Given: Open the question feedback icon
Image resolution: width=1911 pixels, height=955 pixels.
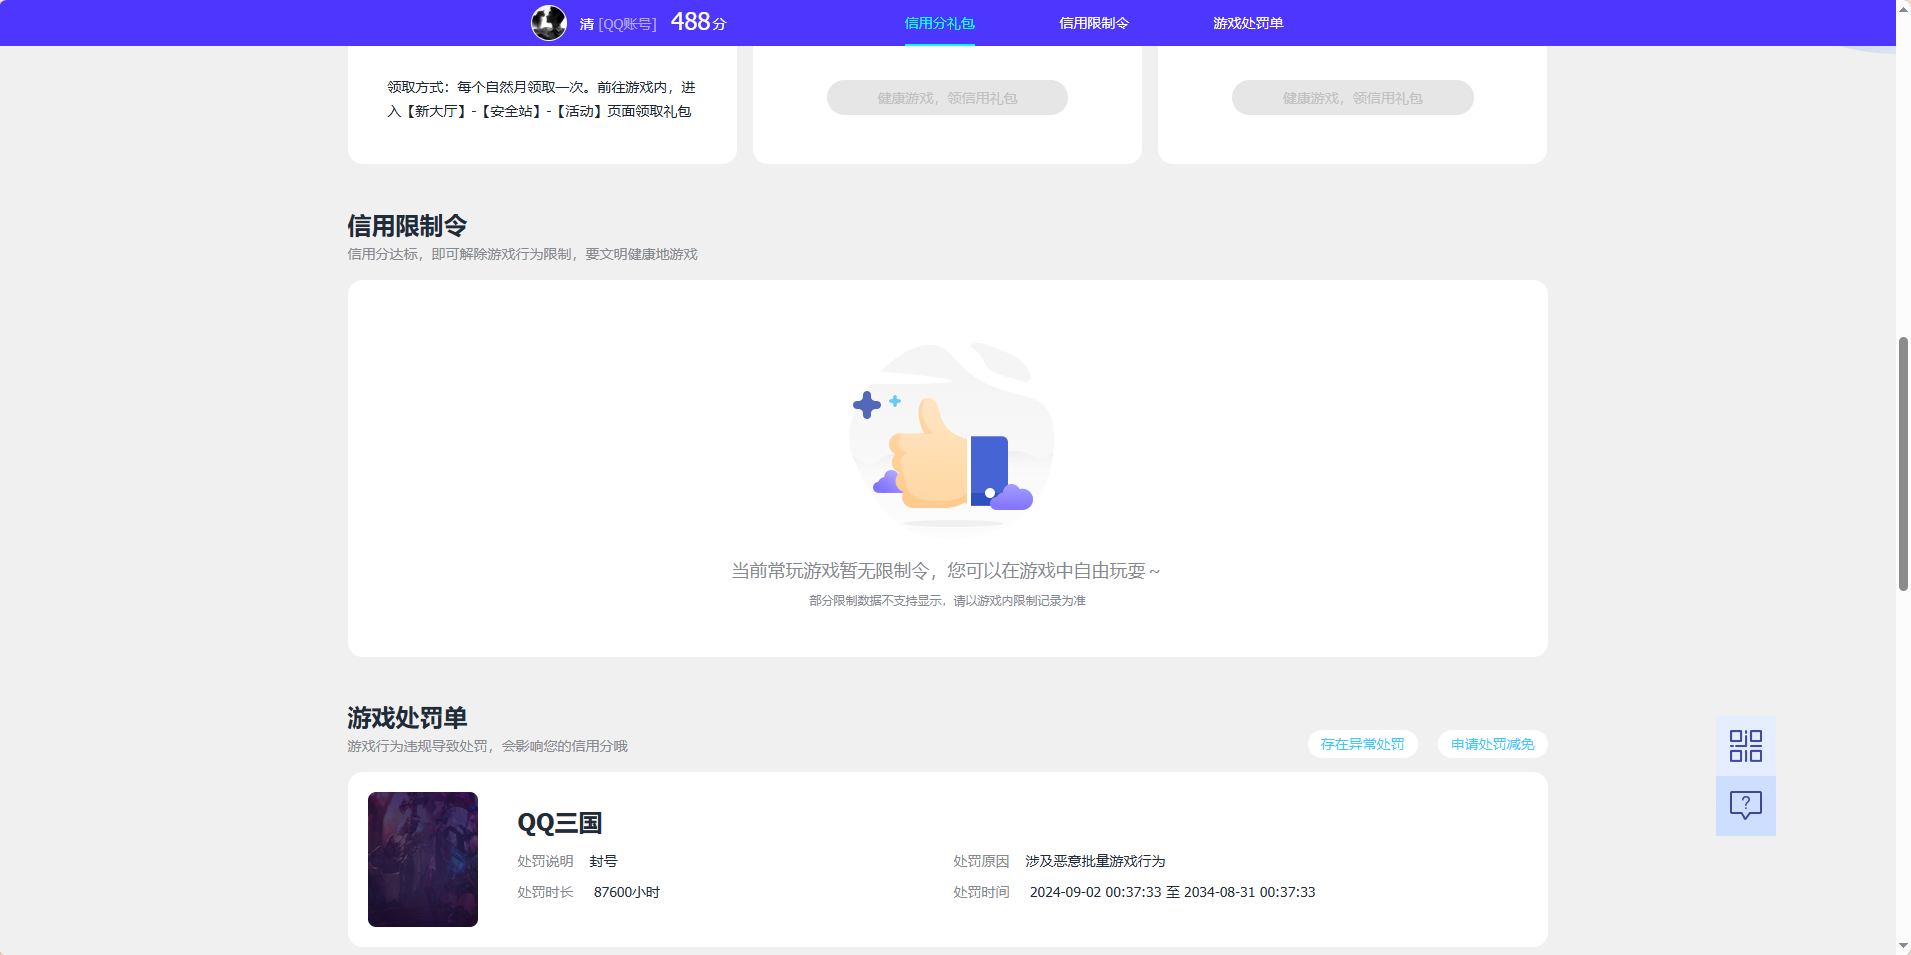Looking at the screenshot, I should [1744, 806].
